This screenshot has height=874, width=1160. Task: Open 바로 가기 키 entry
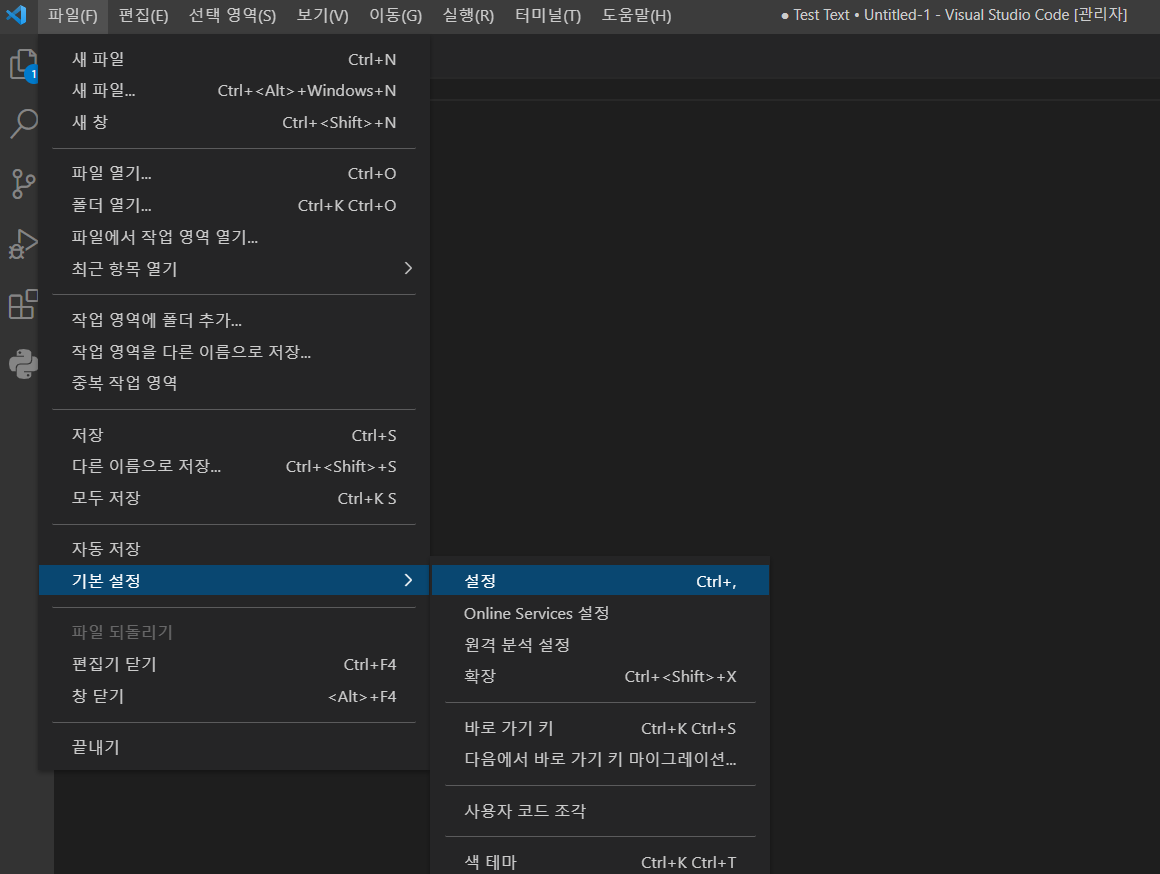[600, 728]
